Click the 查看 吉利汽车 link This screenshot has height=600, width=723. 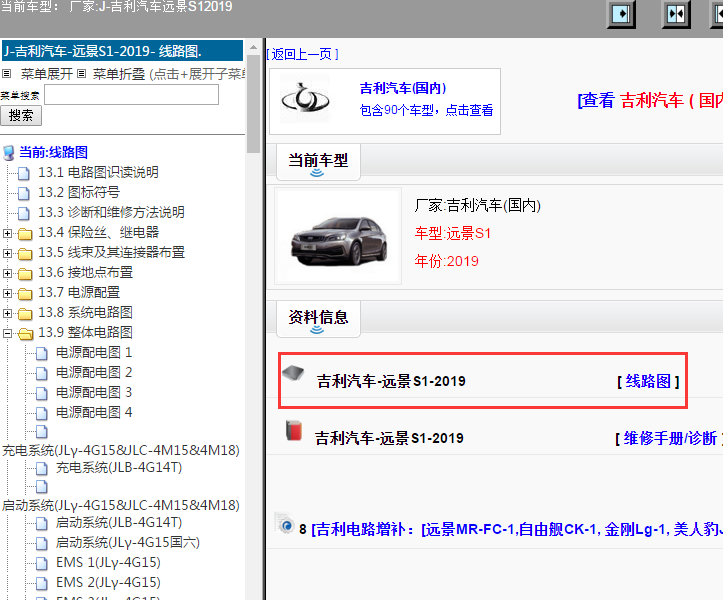650,100
